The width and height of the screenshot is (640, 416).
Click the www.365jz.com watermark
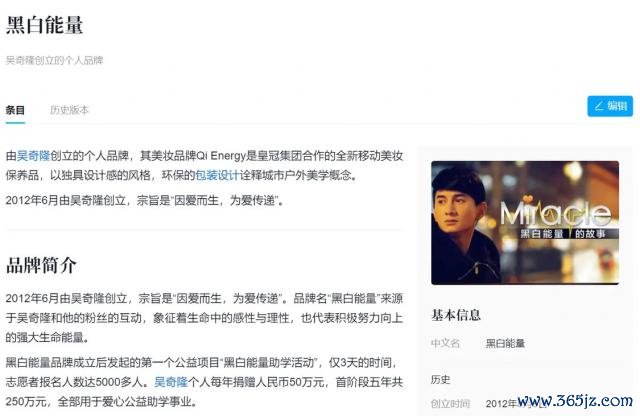(x=575, y=401)
